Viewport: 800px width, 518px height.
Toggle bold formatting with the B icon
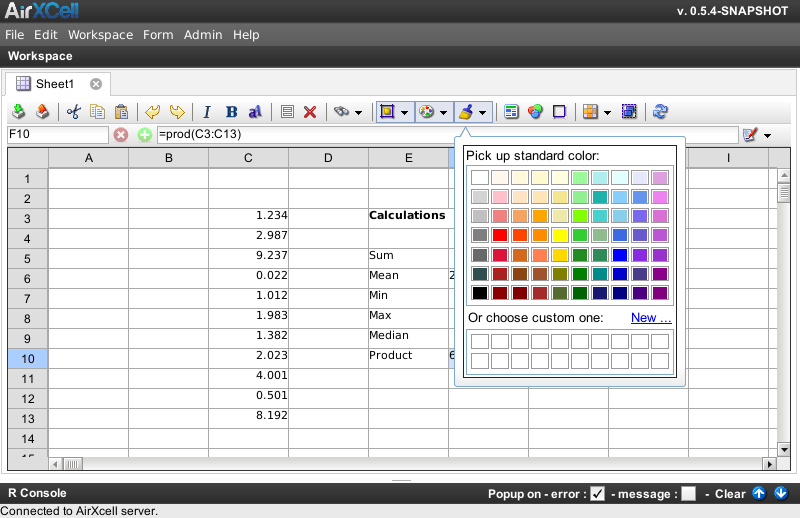click(x=231, y=112)
